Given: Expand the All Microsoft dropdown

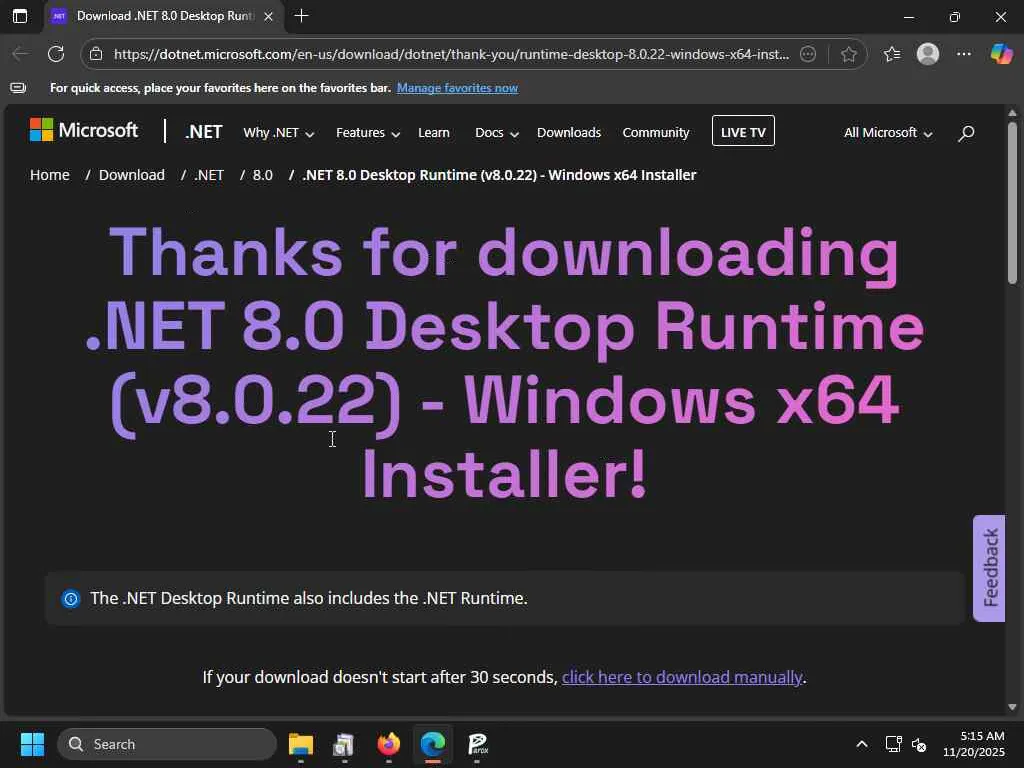Looking at the screenshot, I should [888, 133].
